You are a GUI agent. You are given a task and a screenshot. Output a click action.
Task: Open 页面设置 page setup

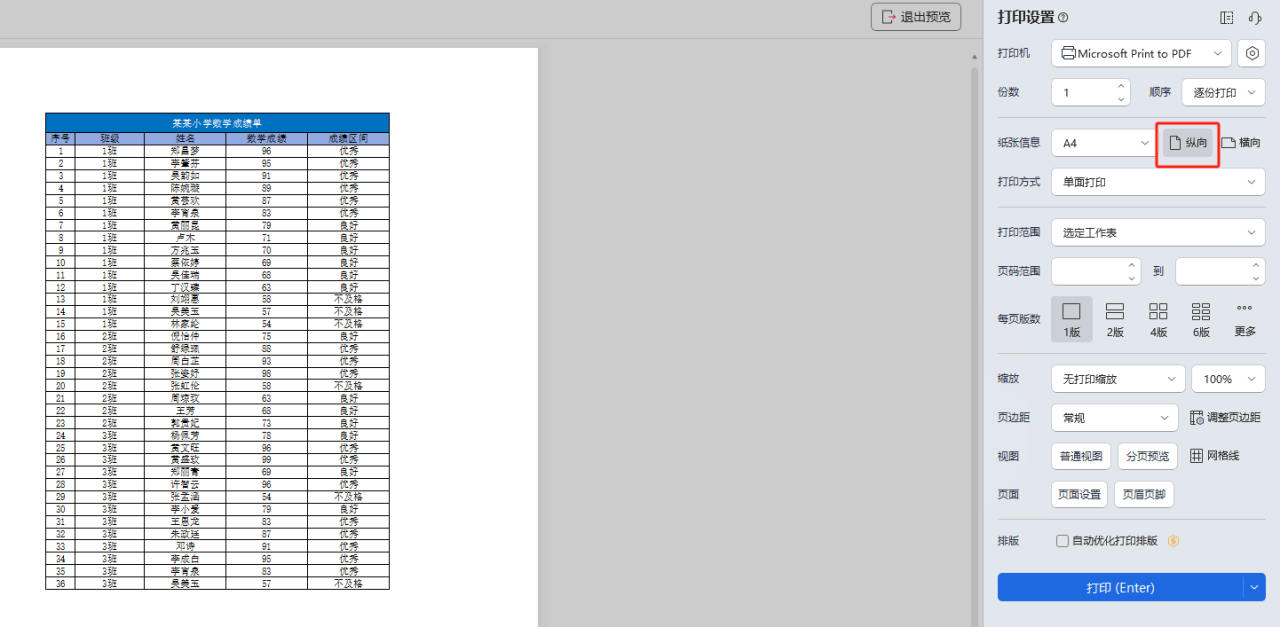coord(1079,494)
